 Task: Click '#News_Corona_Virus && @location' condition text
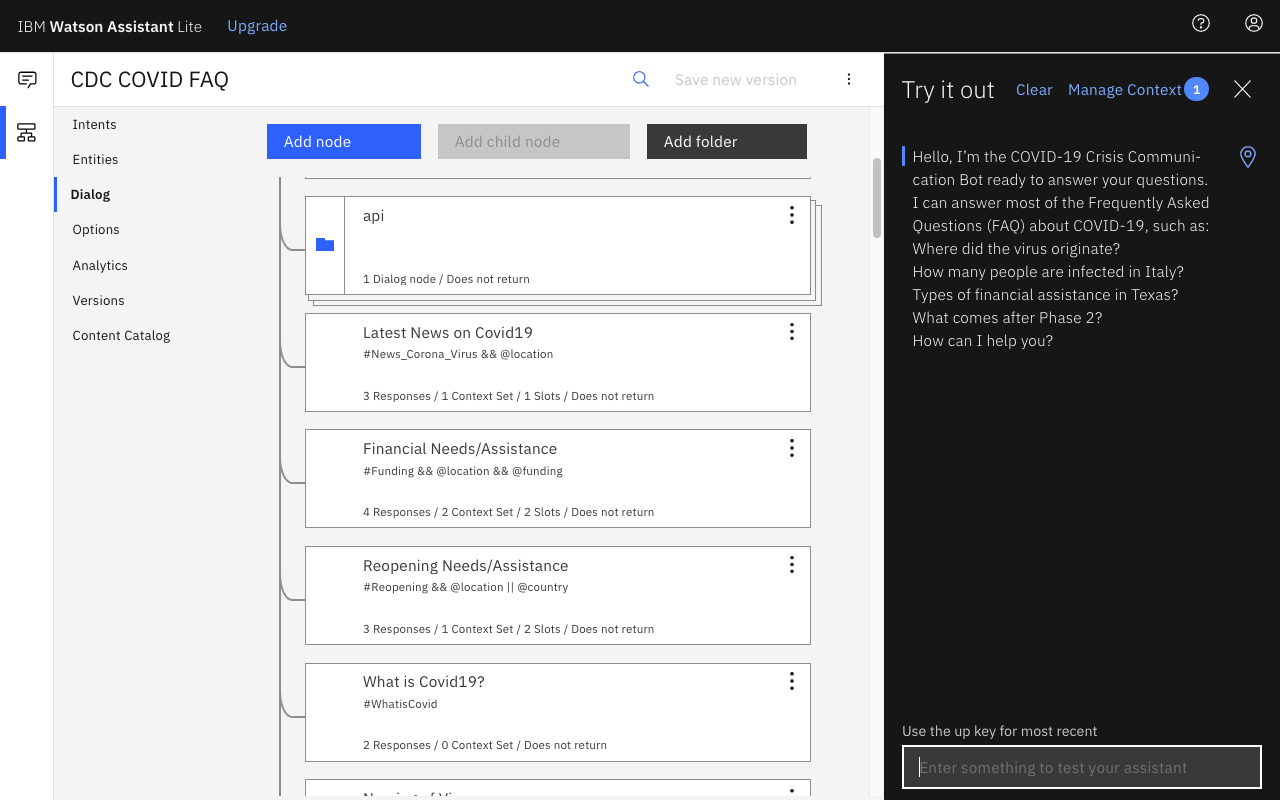click(x=458, y=354)
